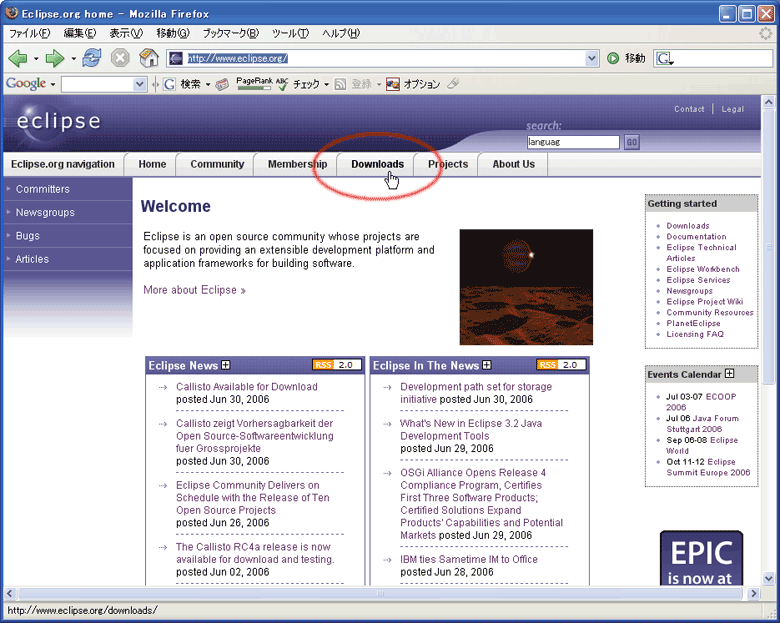This screenshot has height=623, width=780.
Task: Open the Google logo dropdown arrow
Action: coord(53,84)
